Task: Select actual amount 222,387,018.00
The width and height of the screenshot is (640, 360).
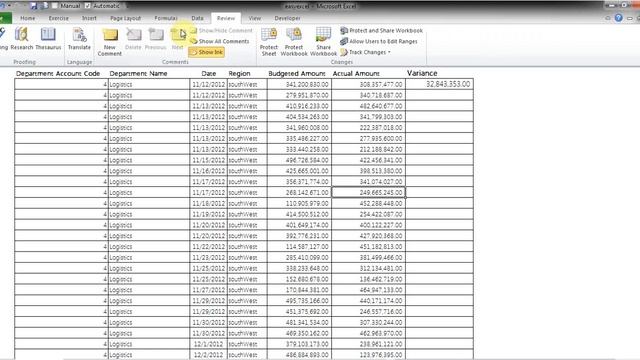Action: (x=368, y=127)
